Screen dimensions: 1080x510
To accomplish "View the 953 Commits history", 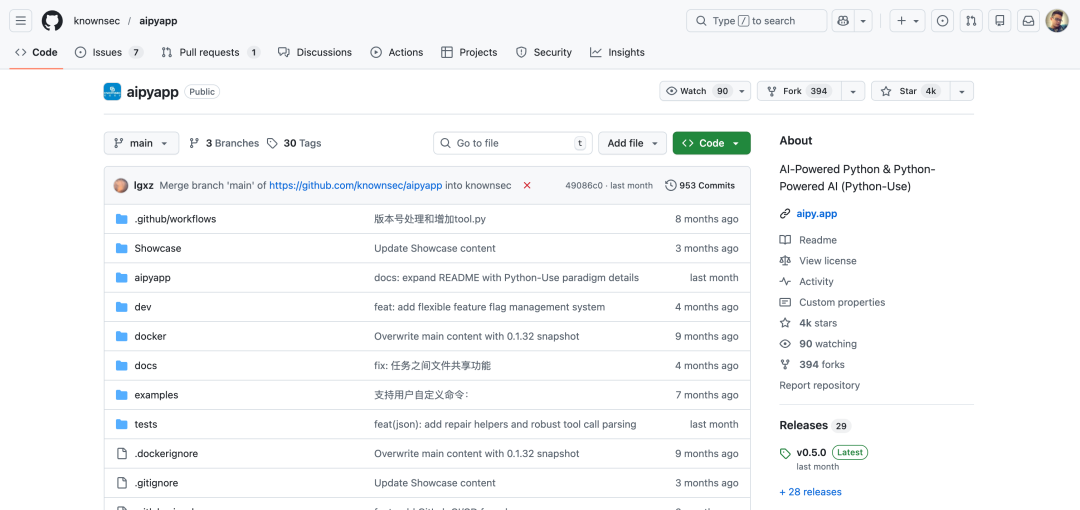I will (x=700, y=185).
